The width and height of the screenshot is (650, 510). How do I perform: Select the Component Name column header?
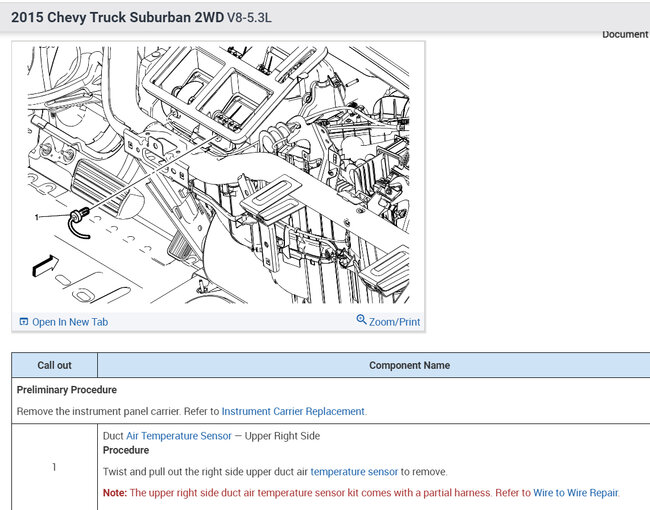point(409,365)
